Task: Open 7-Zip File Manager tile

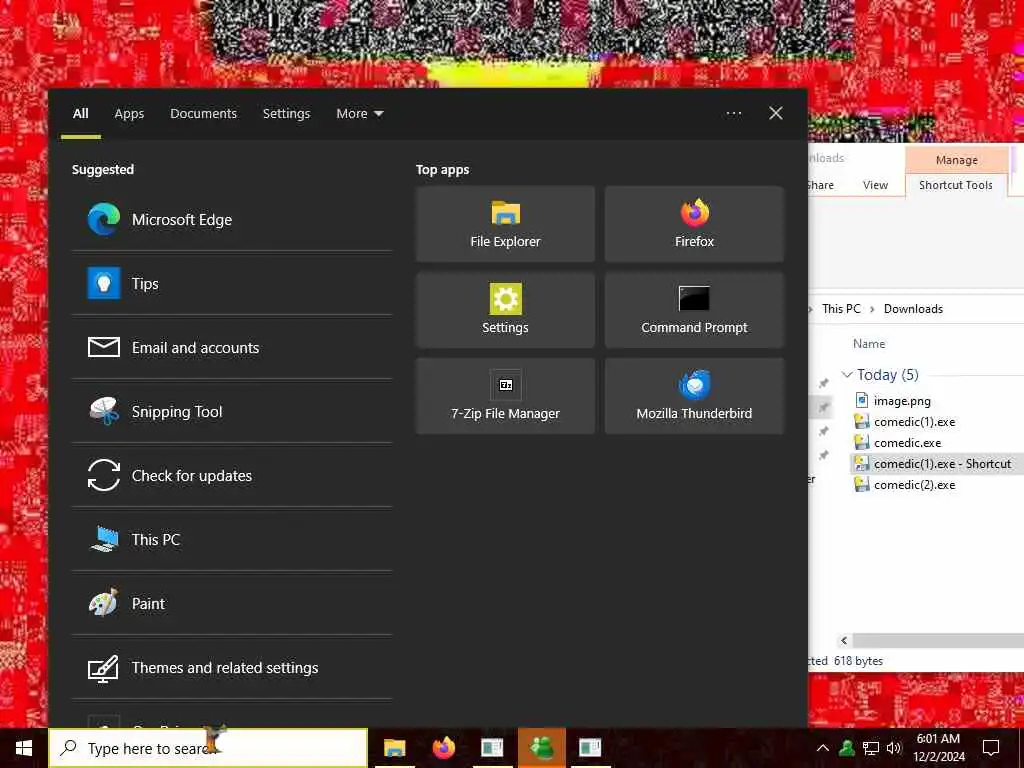Action: coord(505,396)
